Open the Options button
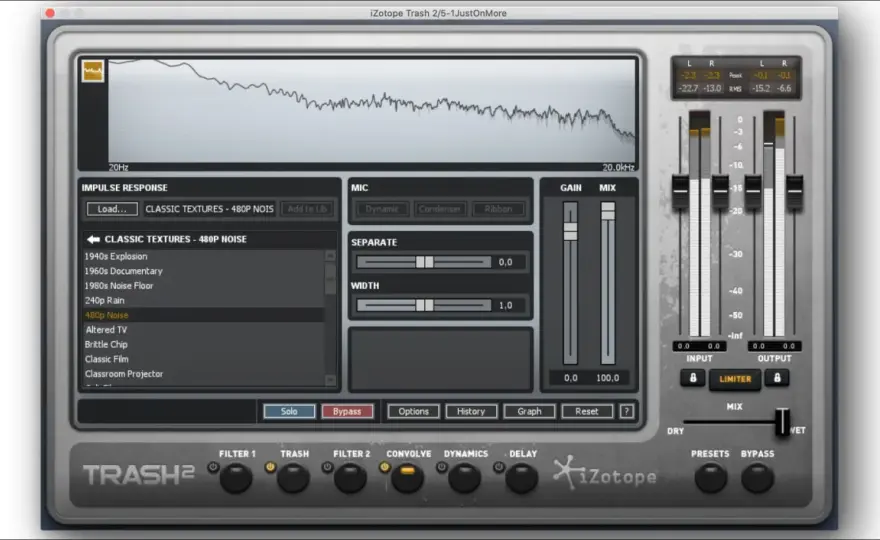 coord(414,411)
